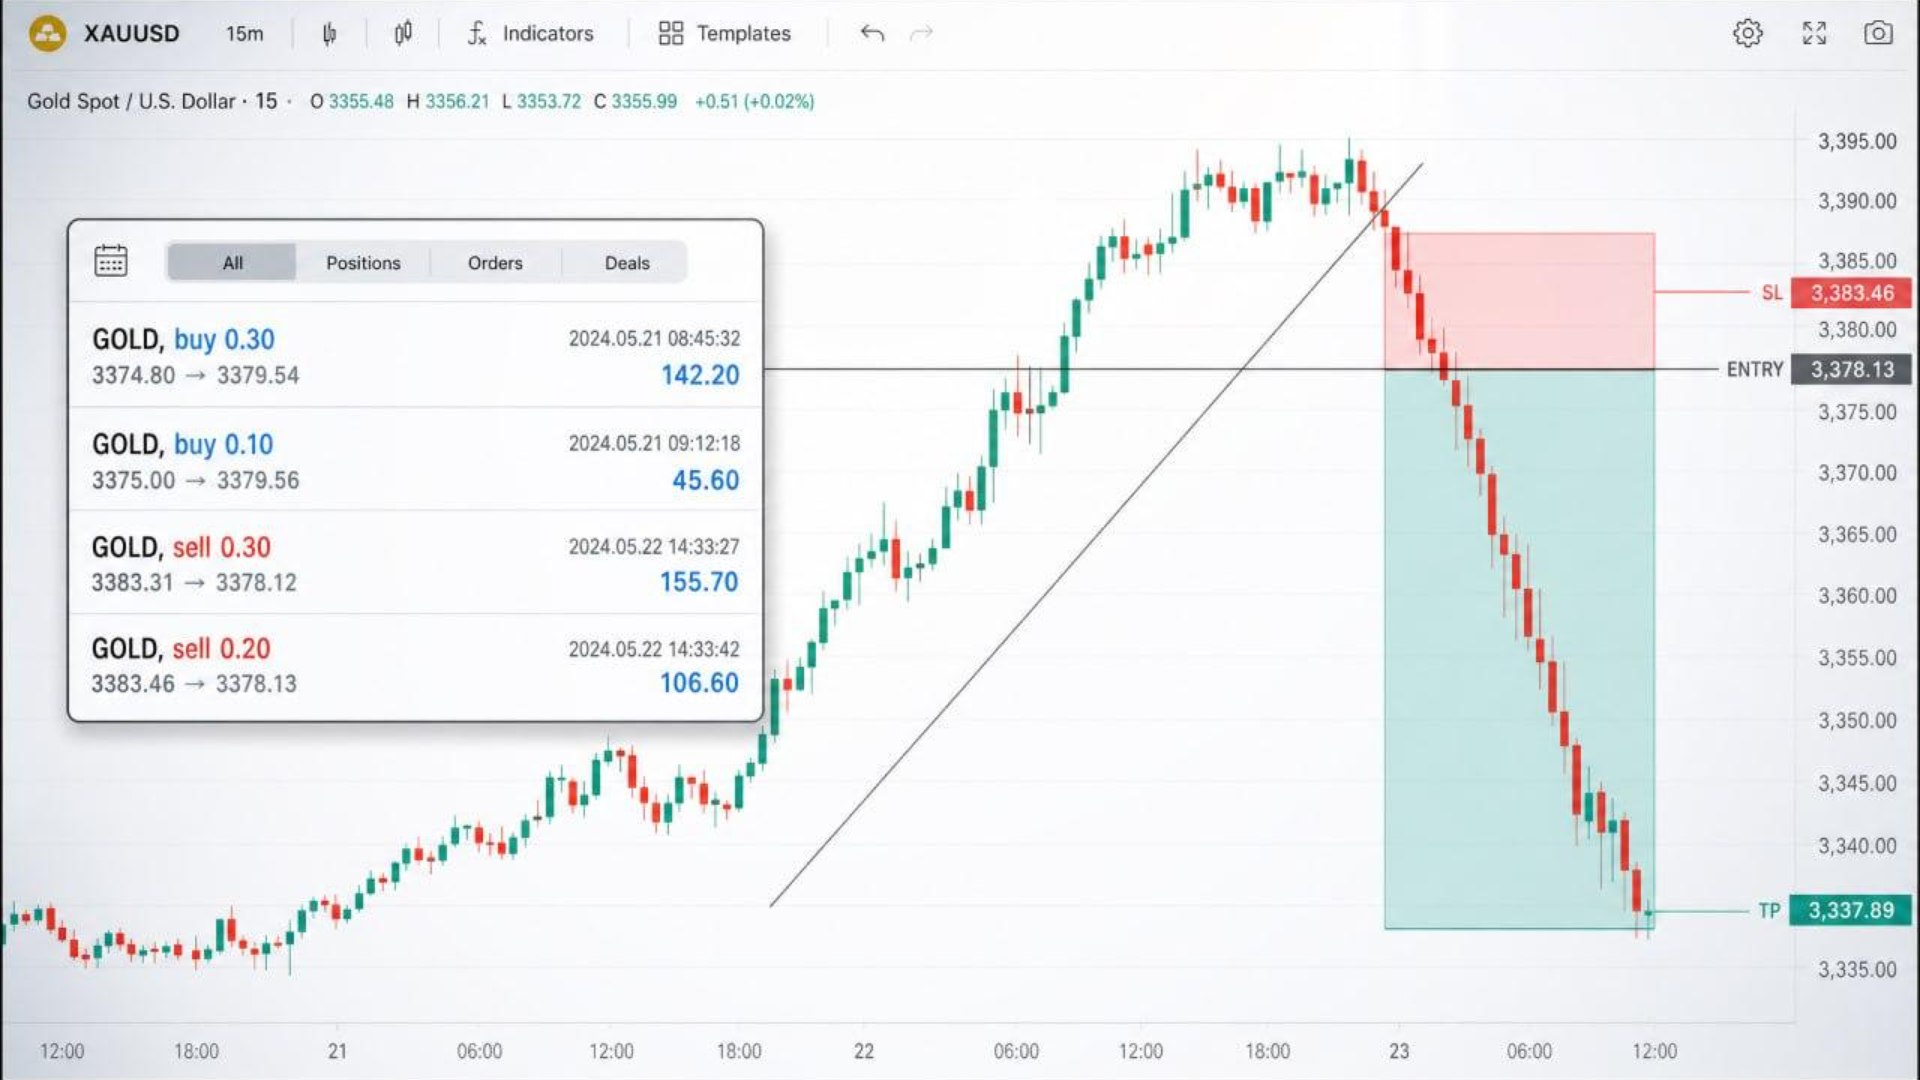Click the undo arrow
The image size is (1920, 1080).
coord(872,33)
